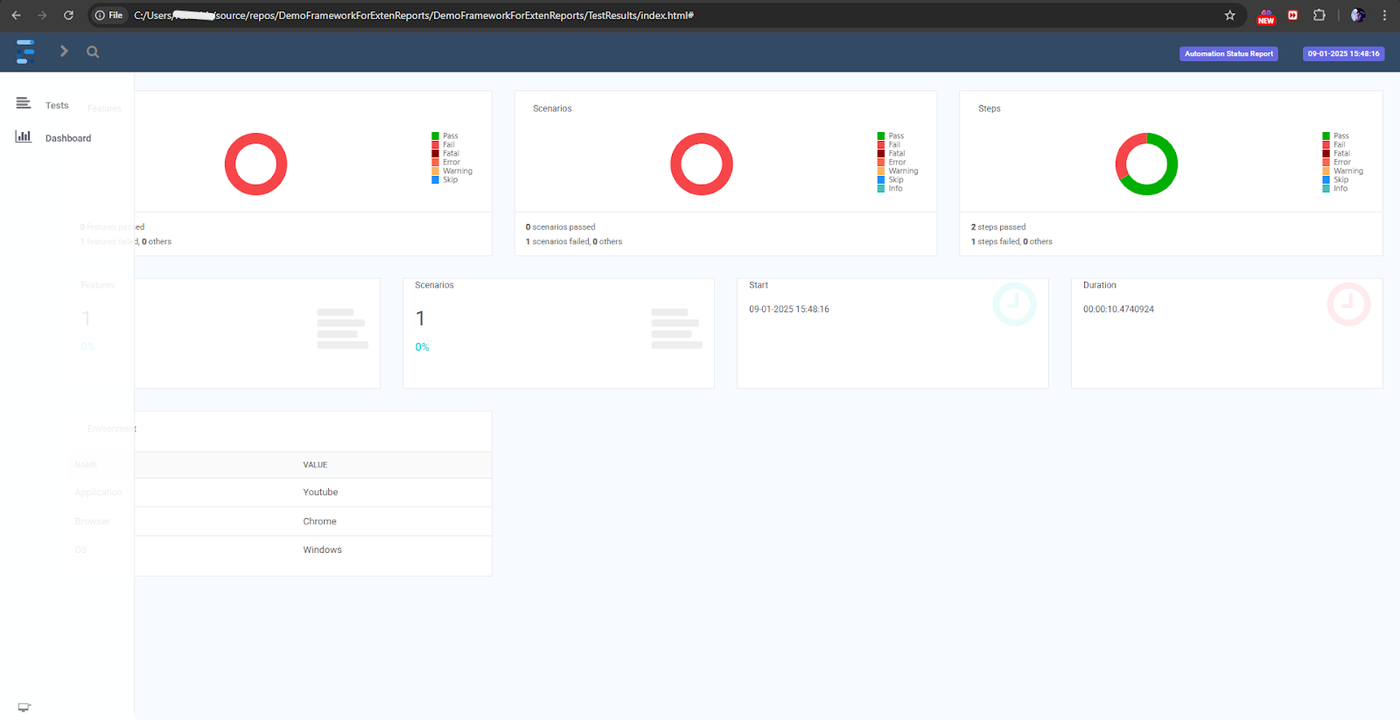Viewport: 1400px width, 720px height.
Task: Click the '2 steps passed' text
Action: tap(998, 227)
